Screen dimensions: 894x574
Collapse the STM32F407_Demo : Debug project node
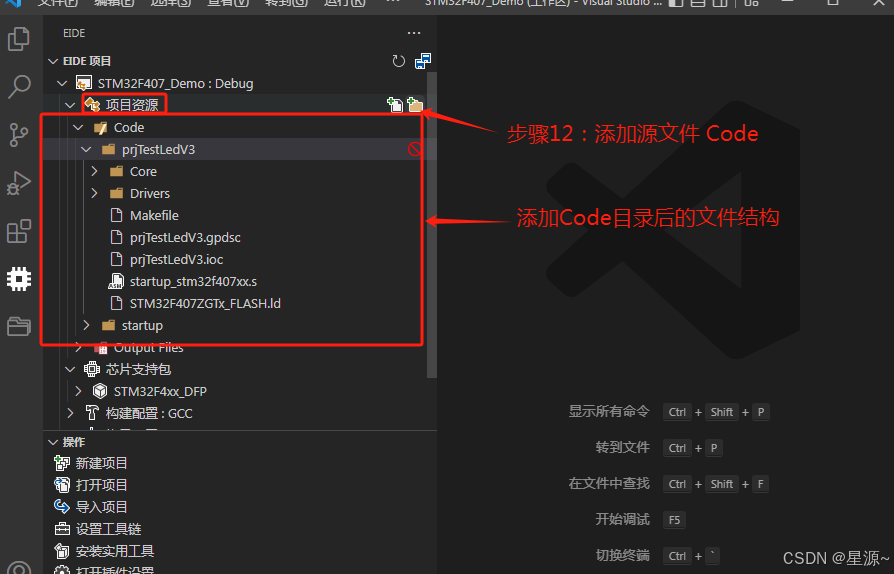tap(62, 84)
